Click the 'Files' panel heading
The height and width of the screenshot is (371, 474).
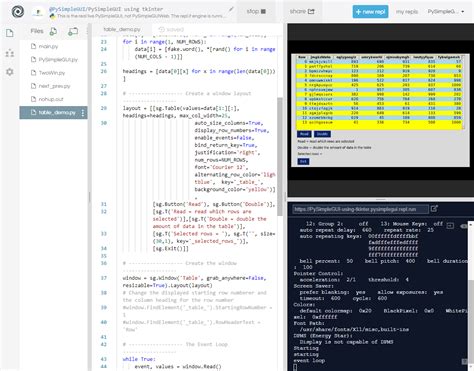coord(37,31)
